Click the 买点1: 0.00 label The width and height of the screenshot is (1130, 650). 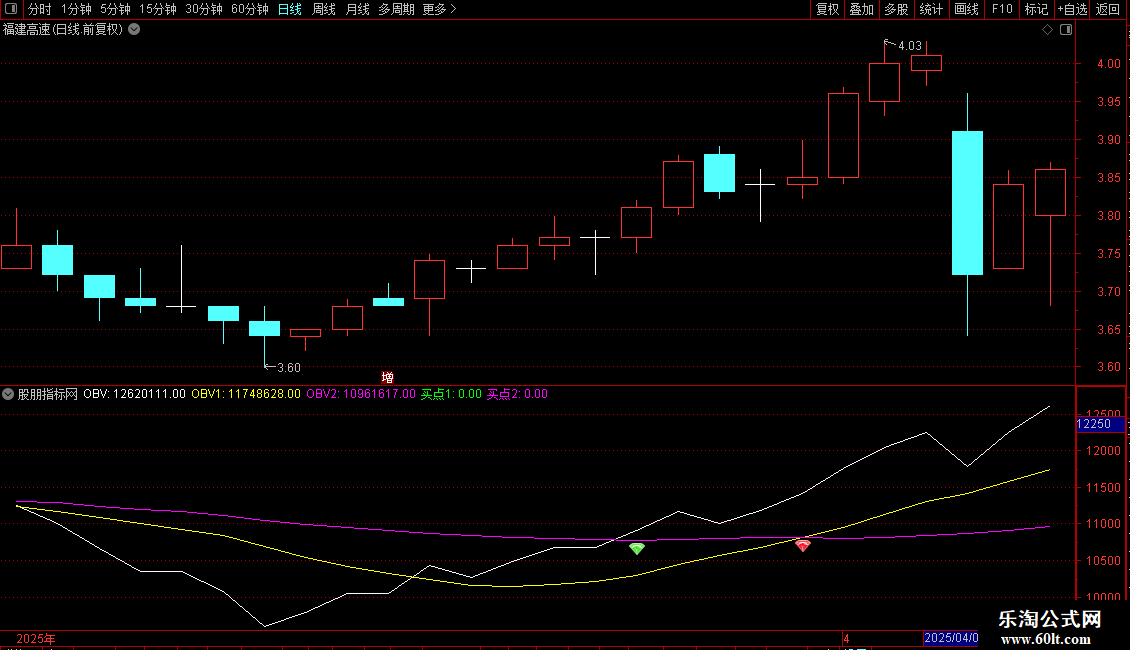pos(451,394)
